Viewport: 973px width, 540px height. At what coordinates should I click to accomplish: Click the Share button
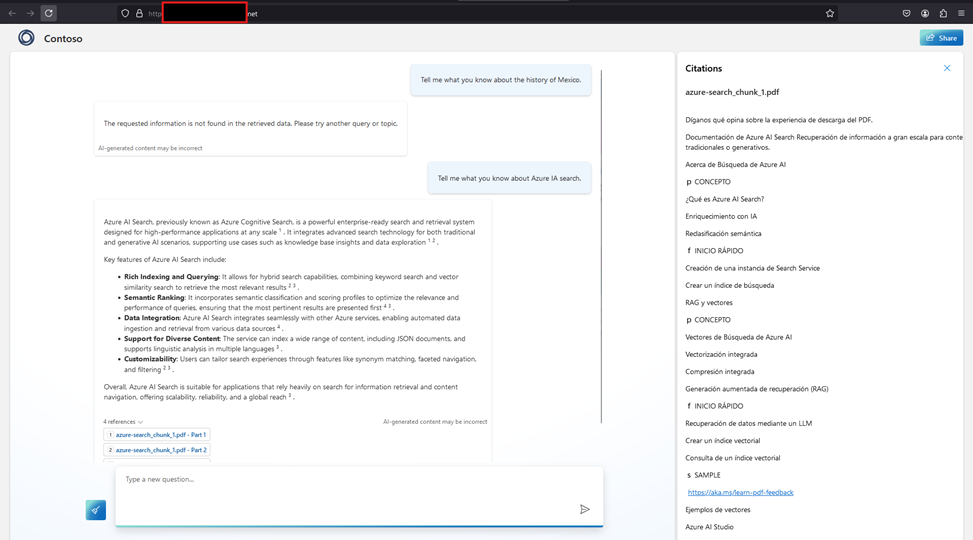[941, 38]
